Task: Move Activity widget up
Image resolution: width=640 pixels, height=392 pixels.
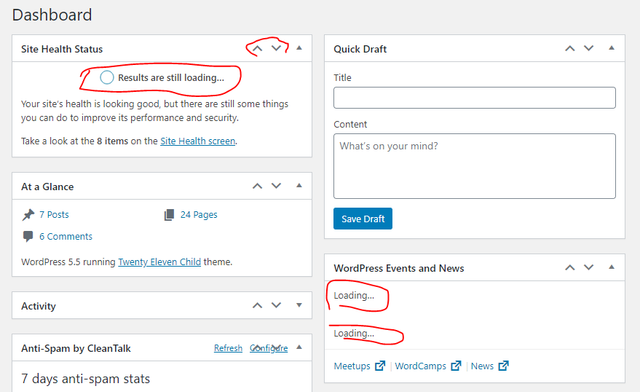Action: 257,305
